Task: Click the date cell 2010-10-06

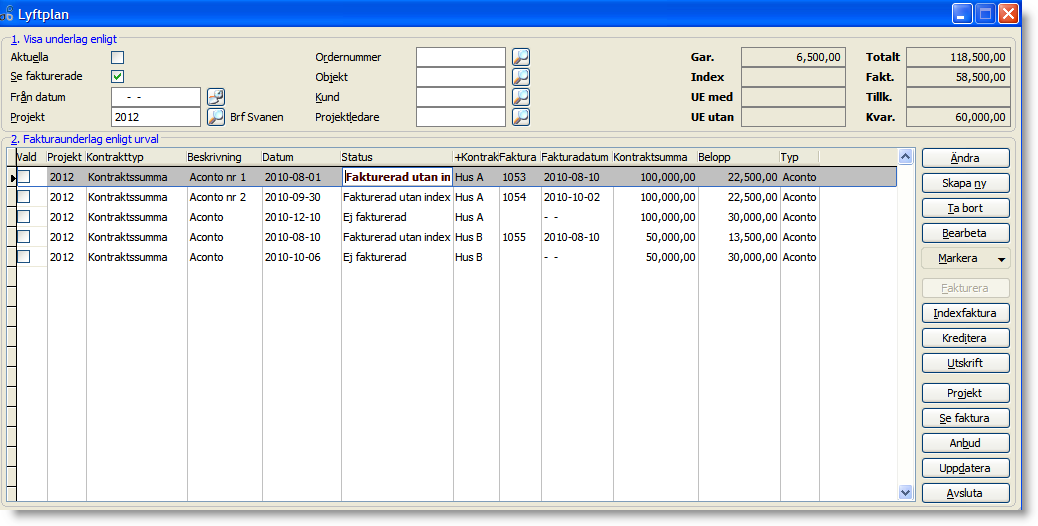Action: (301, 257)
